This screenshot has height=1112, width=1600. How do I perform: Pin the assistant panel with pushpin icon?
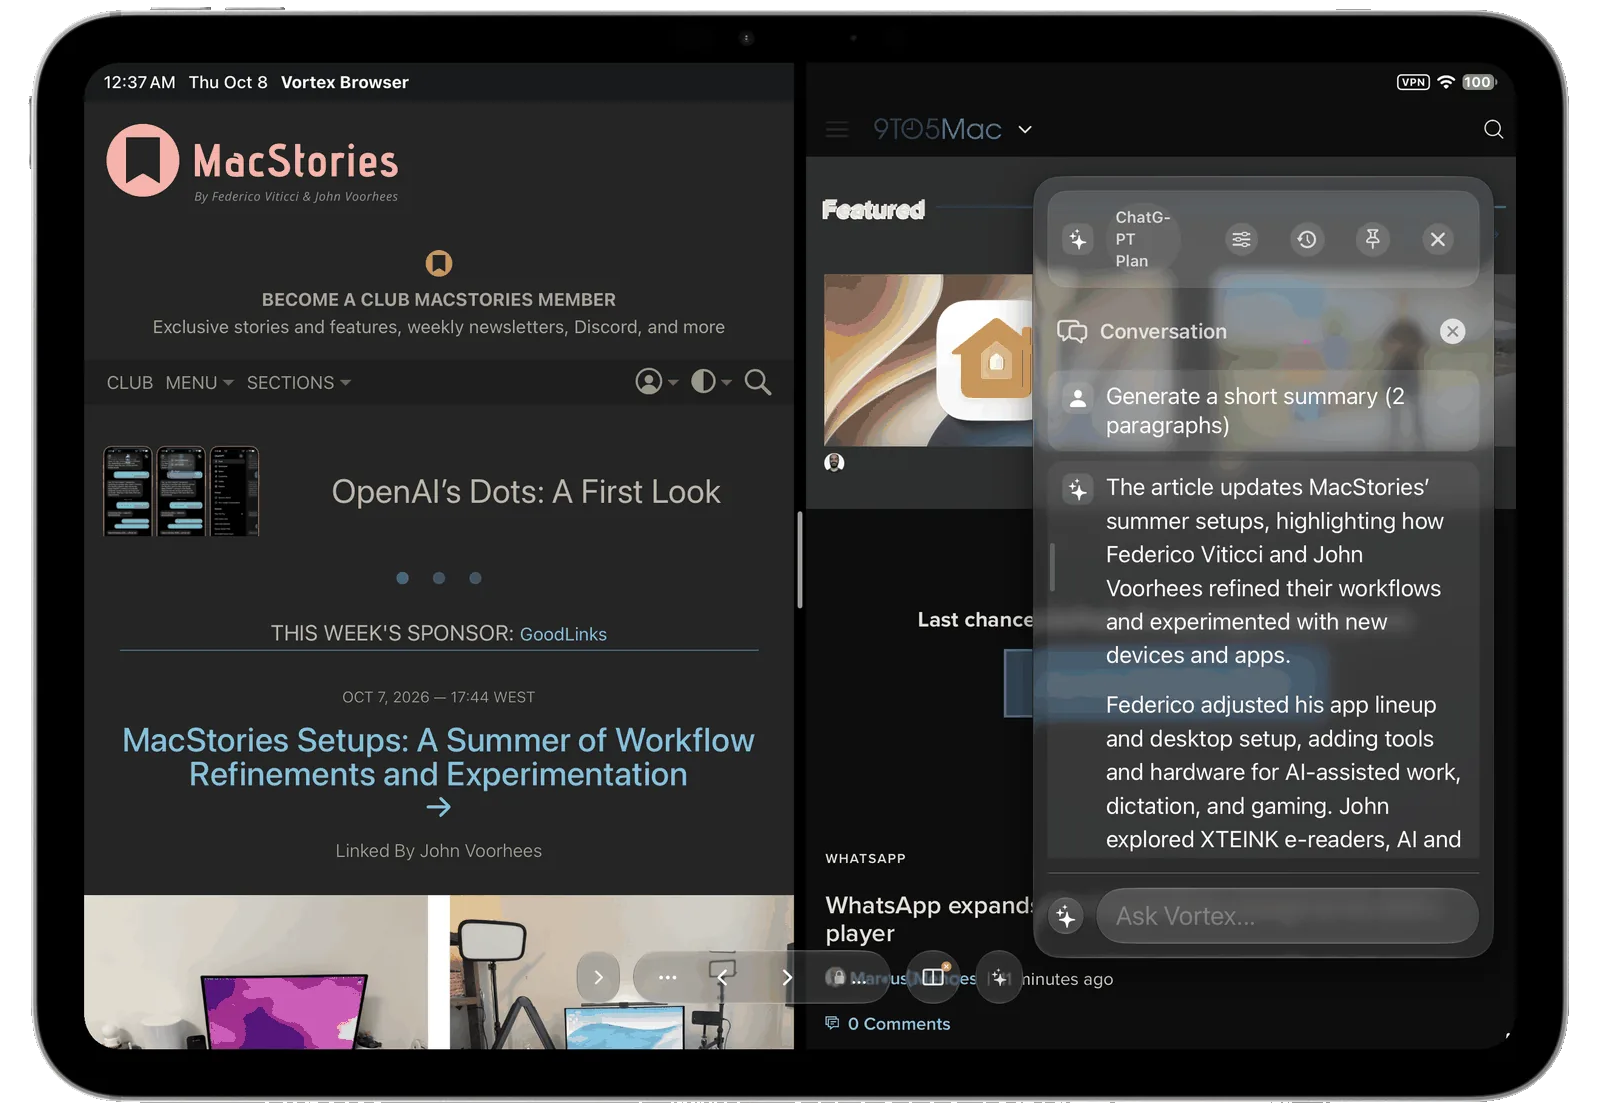tap(1373, 239)
